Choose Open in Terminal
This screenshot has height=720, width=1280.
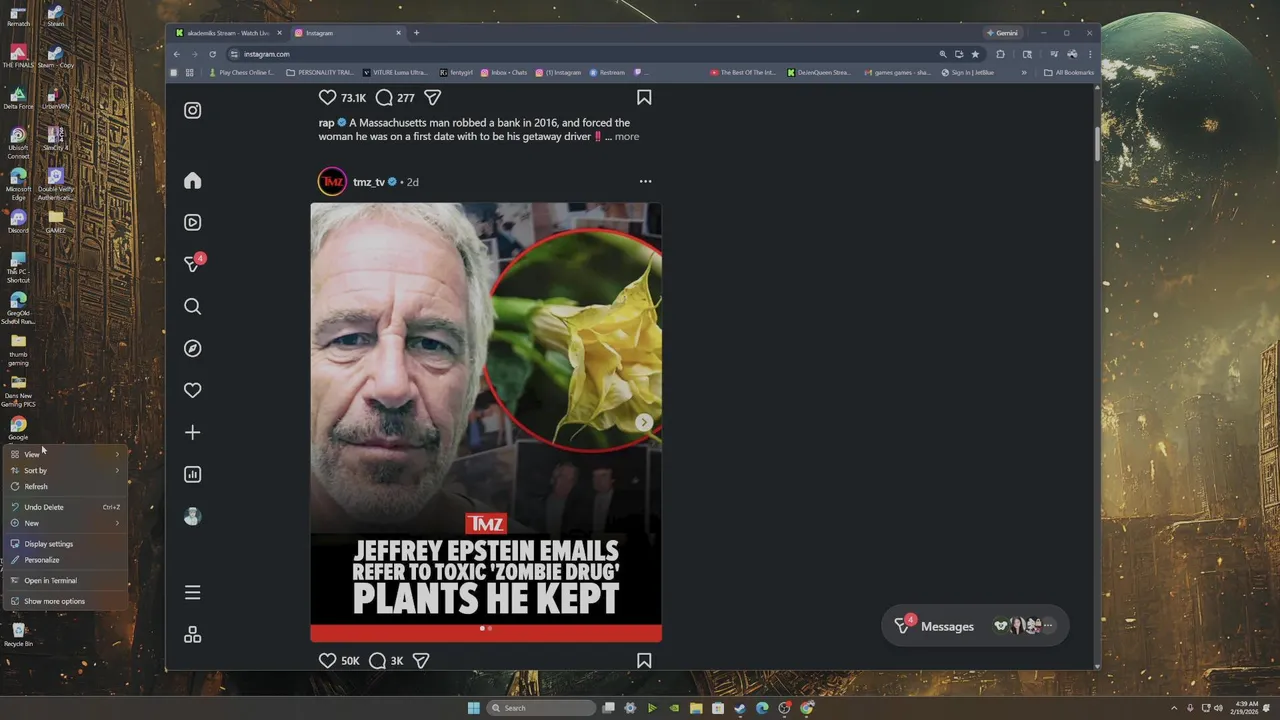pos(65,580)
